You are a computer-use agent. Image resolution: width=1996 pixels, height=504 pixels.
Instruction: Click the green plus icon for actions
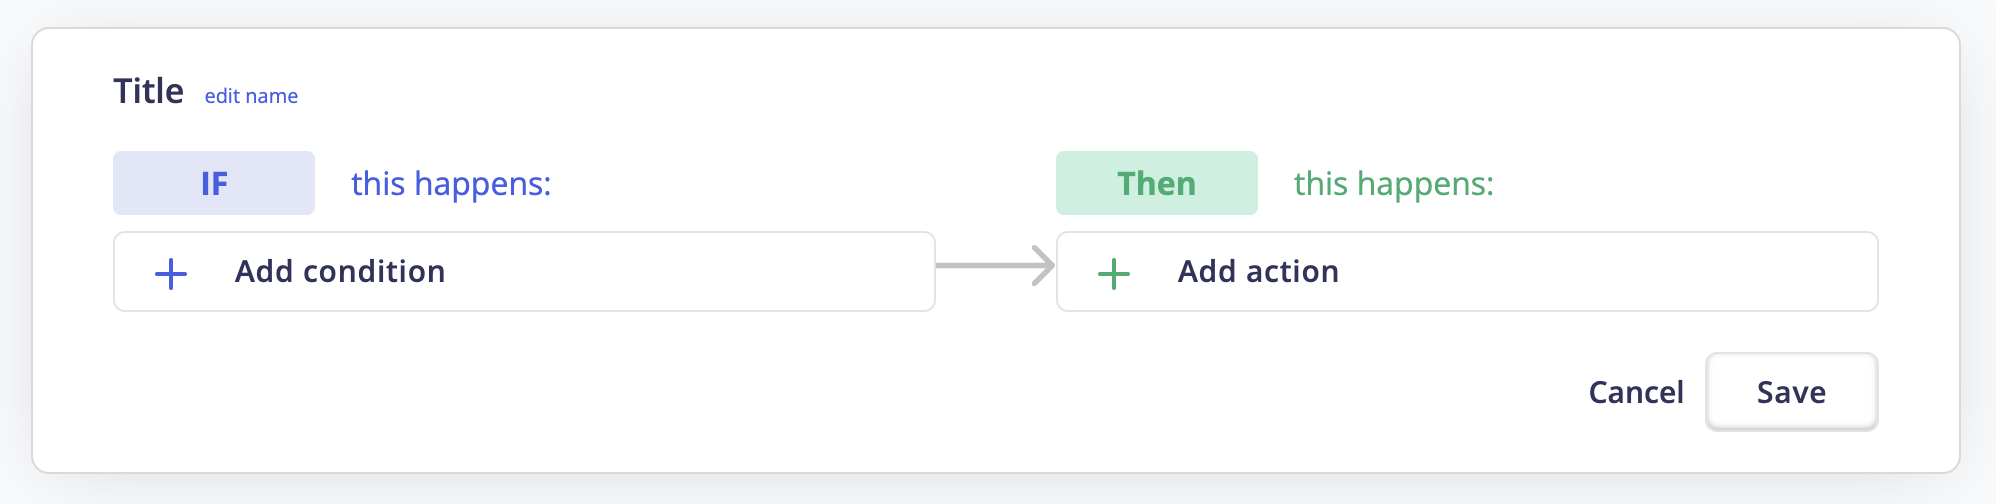click(1113, 273)
